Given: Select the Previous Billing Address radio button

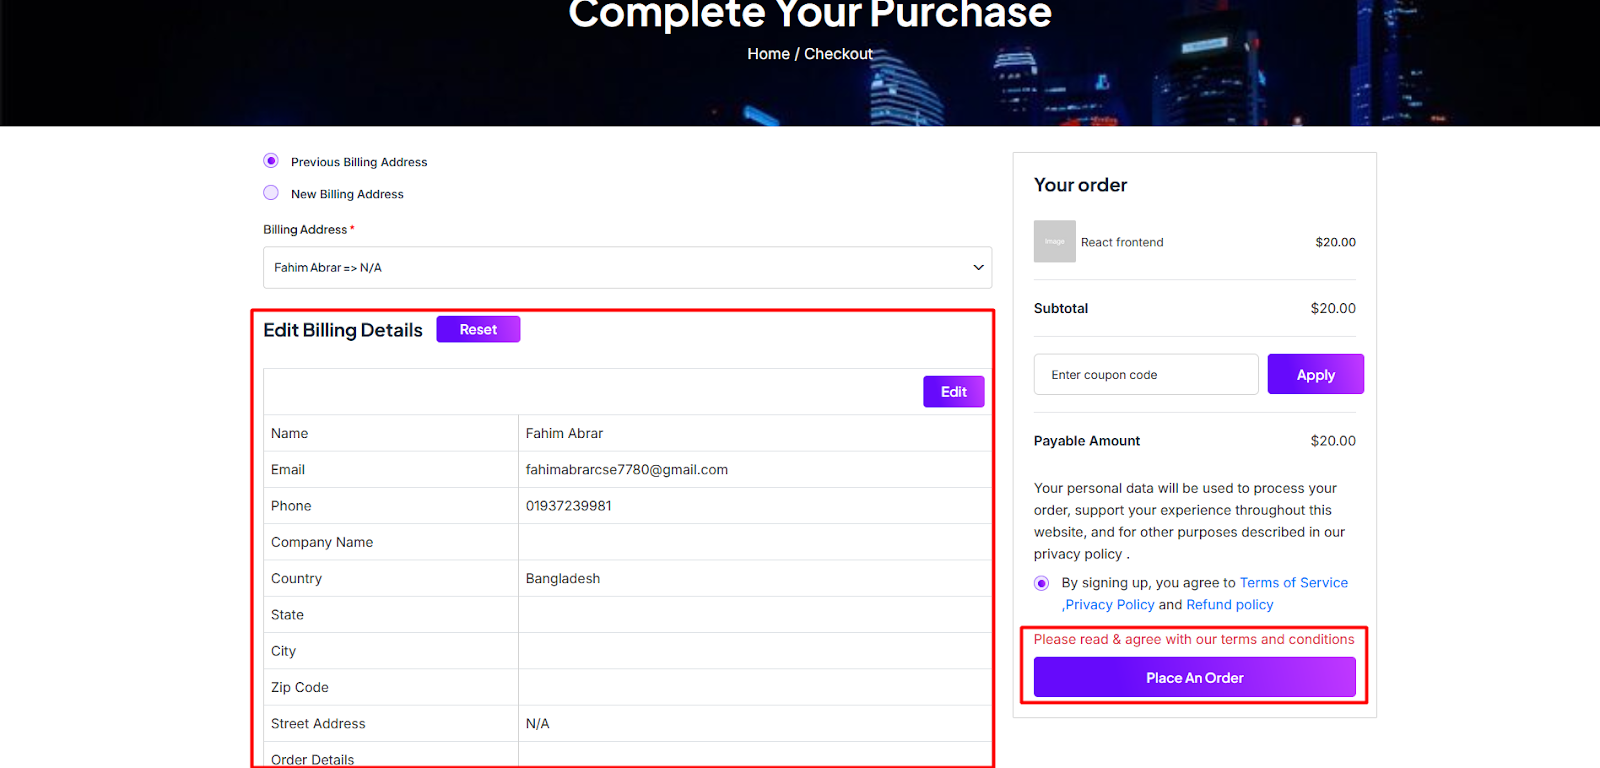Looking at the screenshot, I should [271, 161].
